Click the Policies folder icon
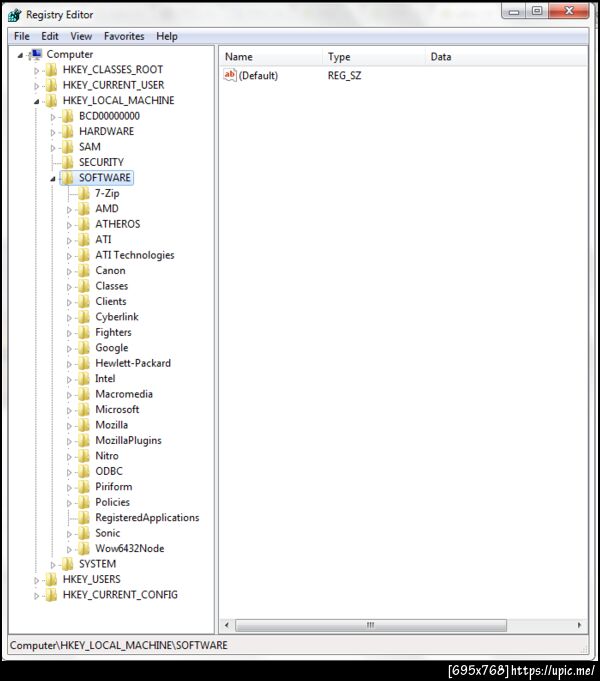This screenshot has height=681, width=600. point(84,502)
